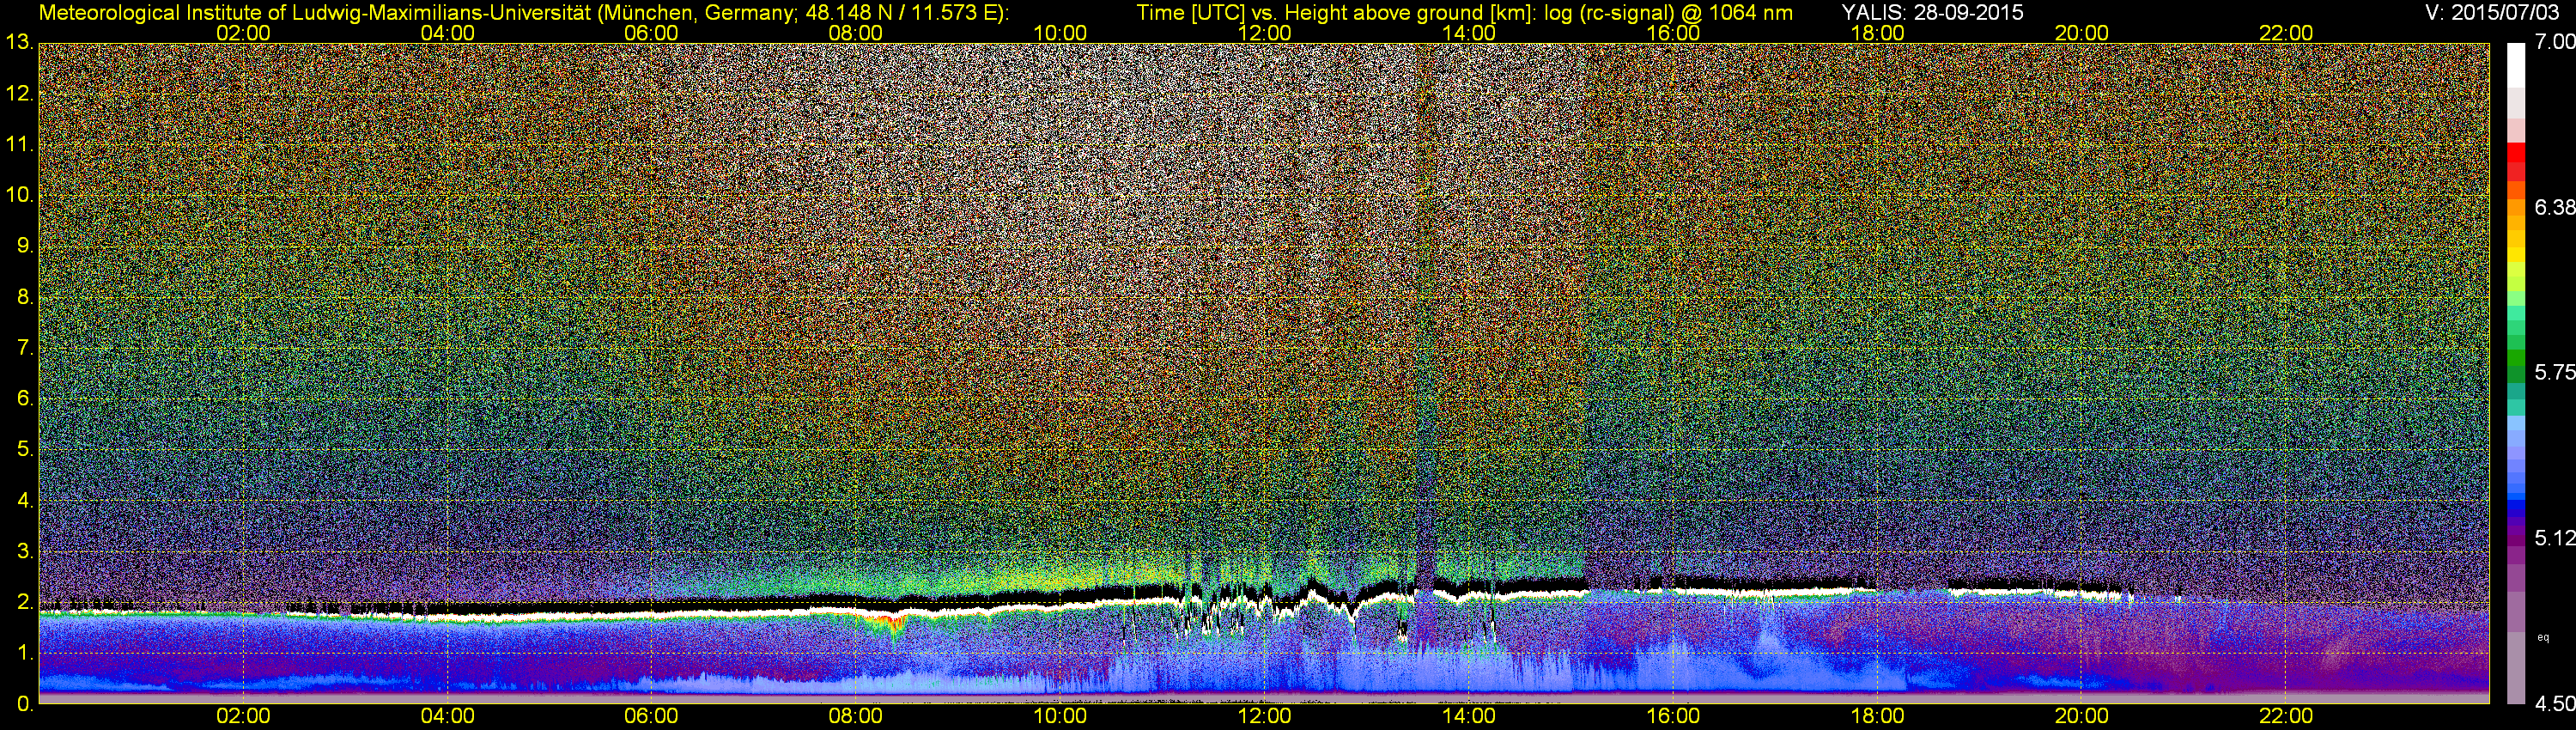Click the 7 km height axis label
This screenshot has width=2576, height=730.
point(25,348)
